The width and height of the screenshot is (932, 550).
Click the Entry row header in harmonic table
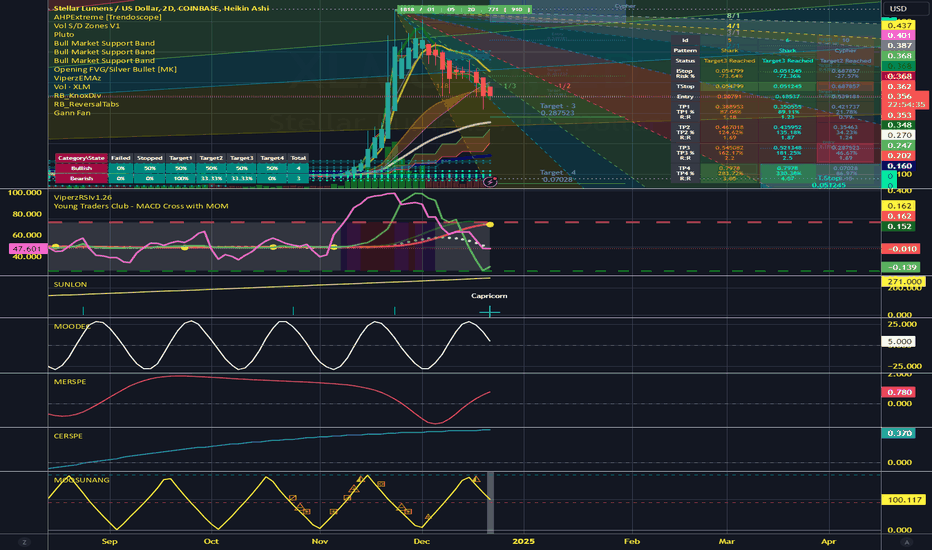[x=685, y=96]
